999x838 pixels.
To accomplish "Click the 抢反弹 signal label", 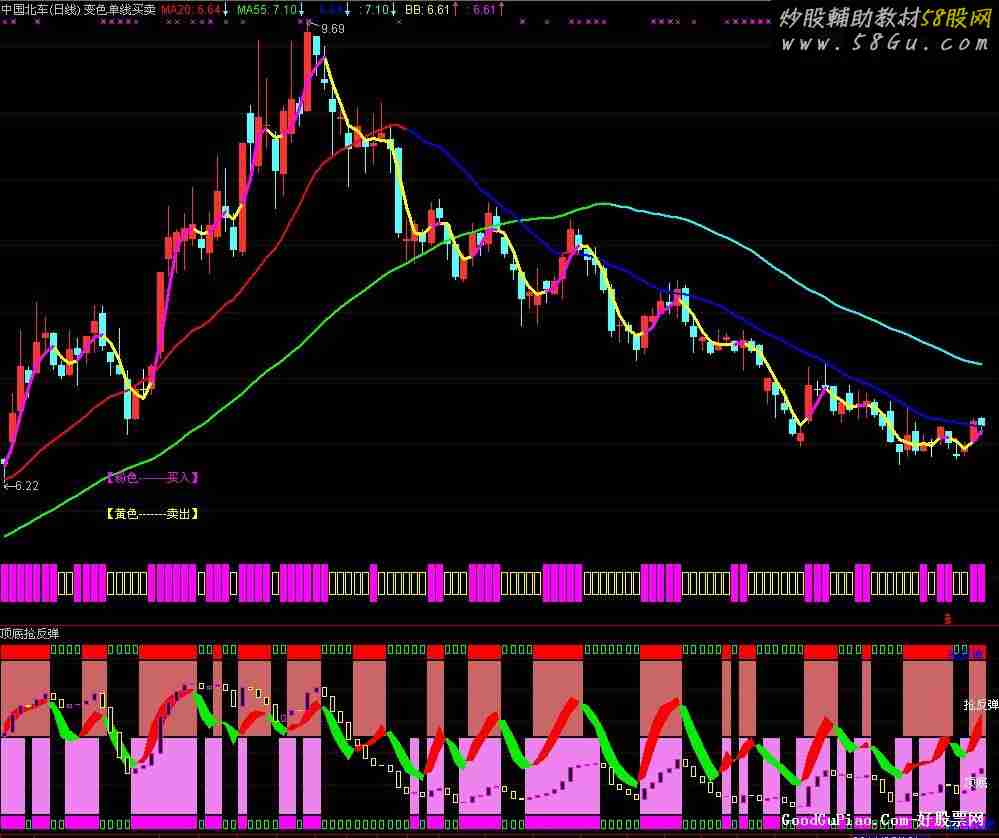I will point(980,705).
